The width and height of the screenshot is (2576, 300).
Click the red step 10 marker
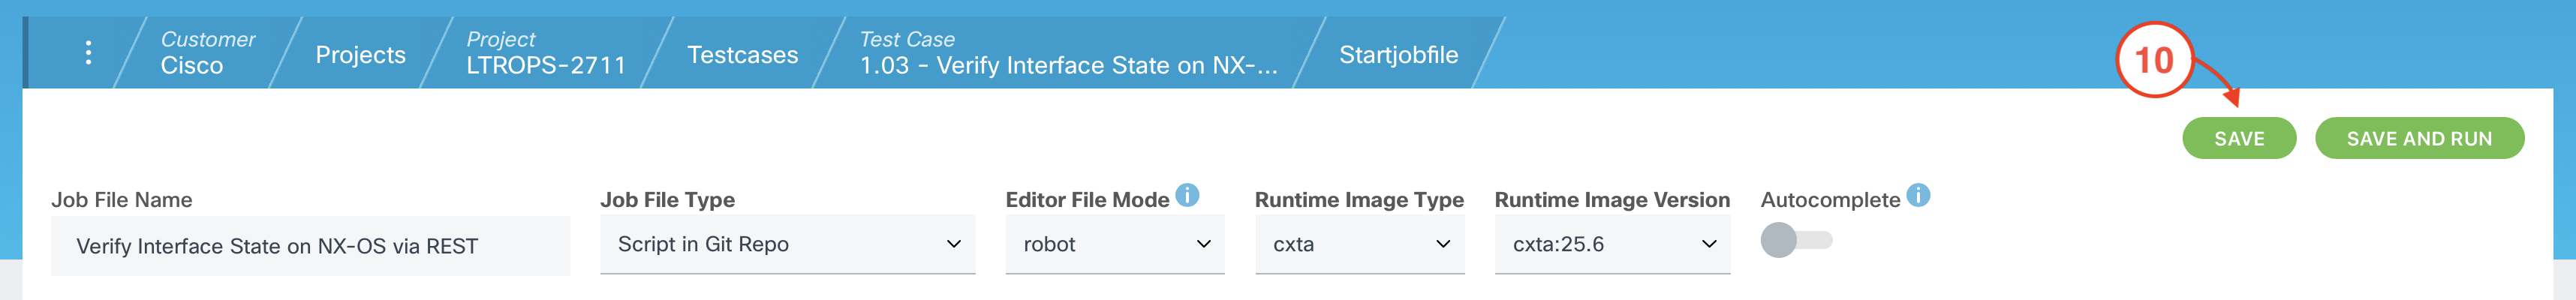click(2154, 60)
